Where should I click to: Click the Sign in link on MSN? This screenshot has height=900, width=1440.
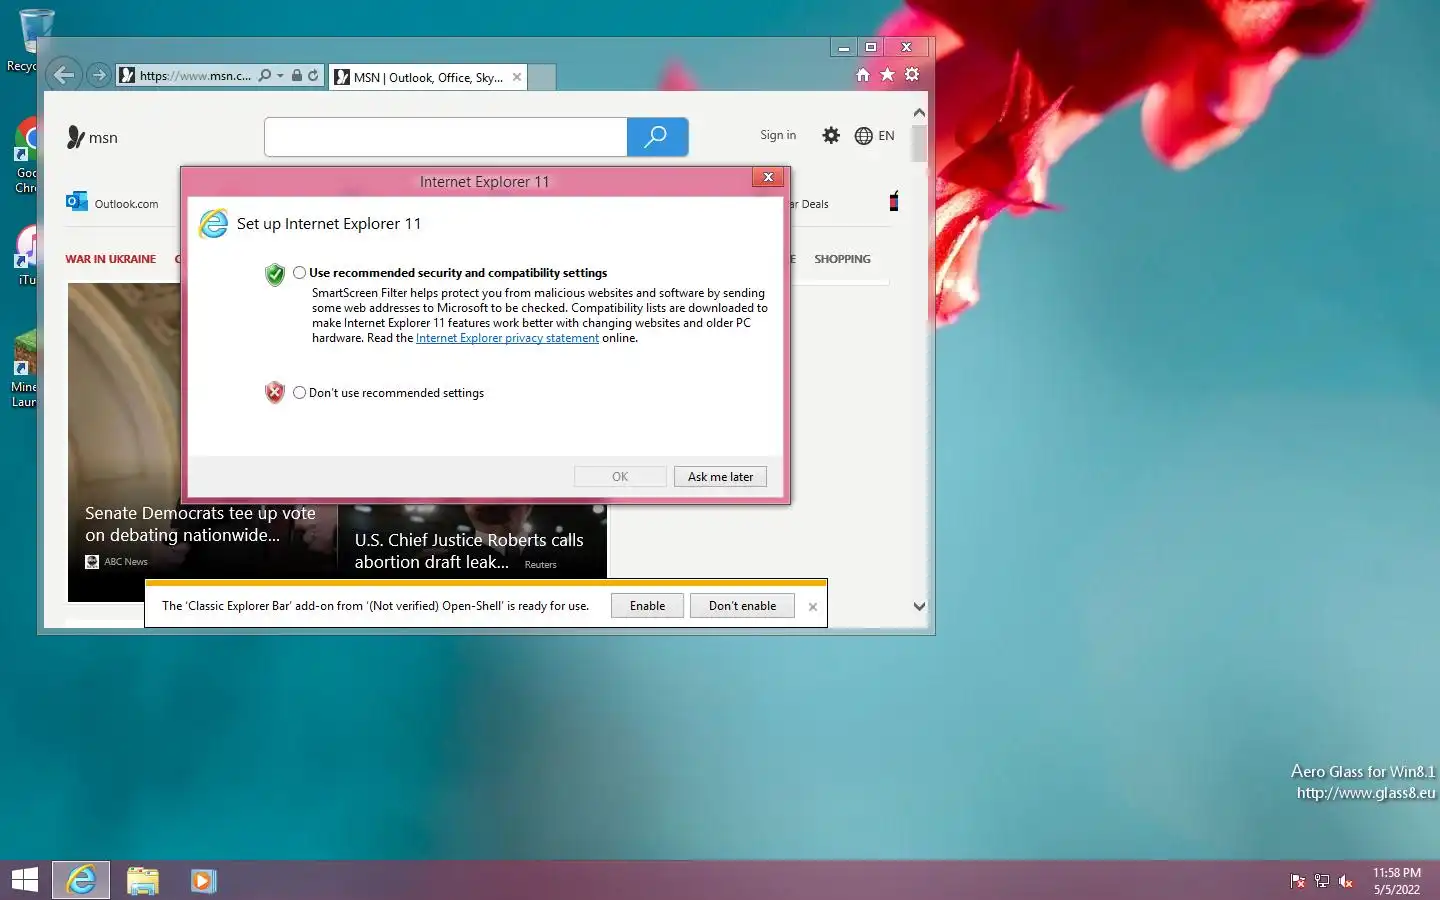pos(778,135)
